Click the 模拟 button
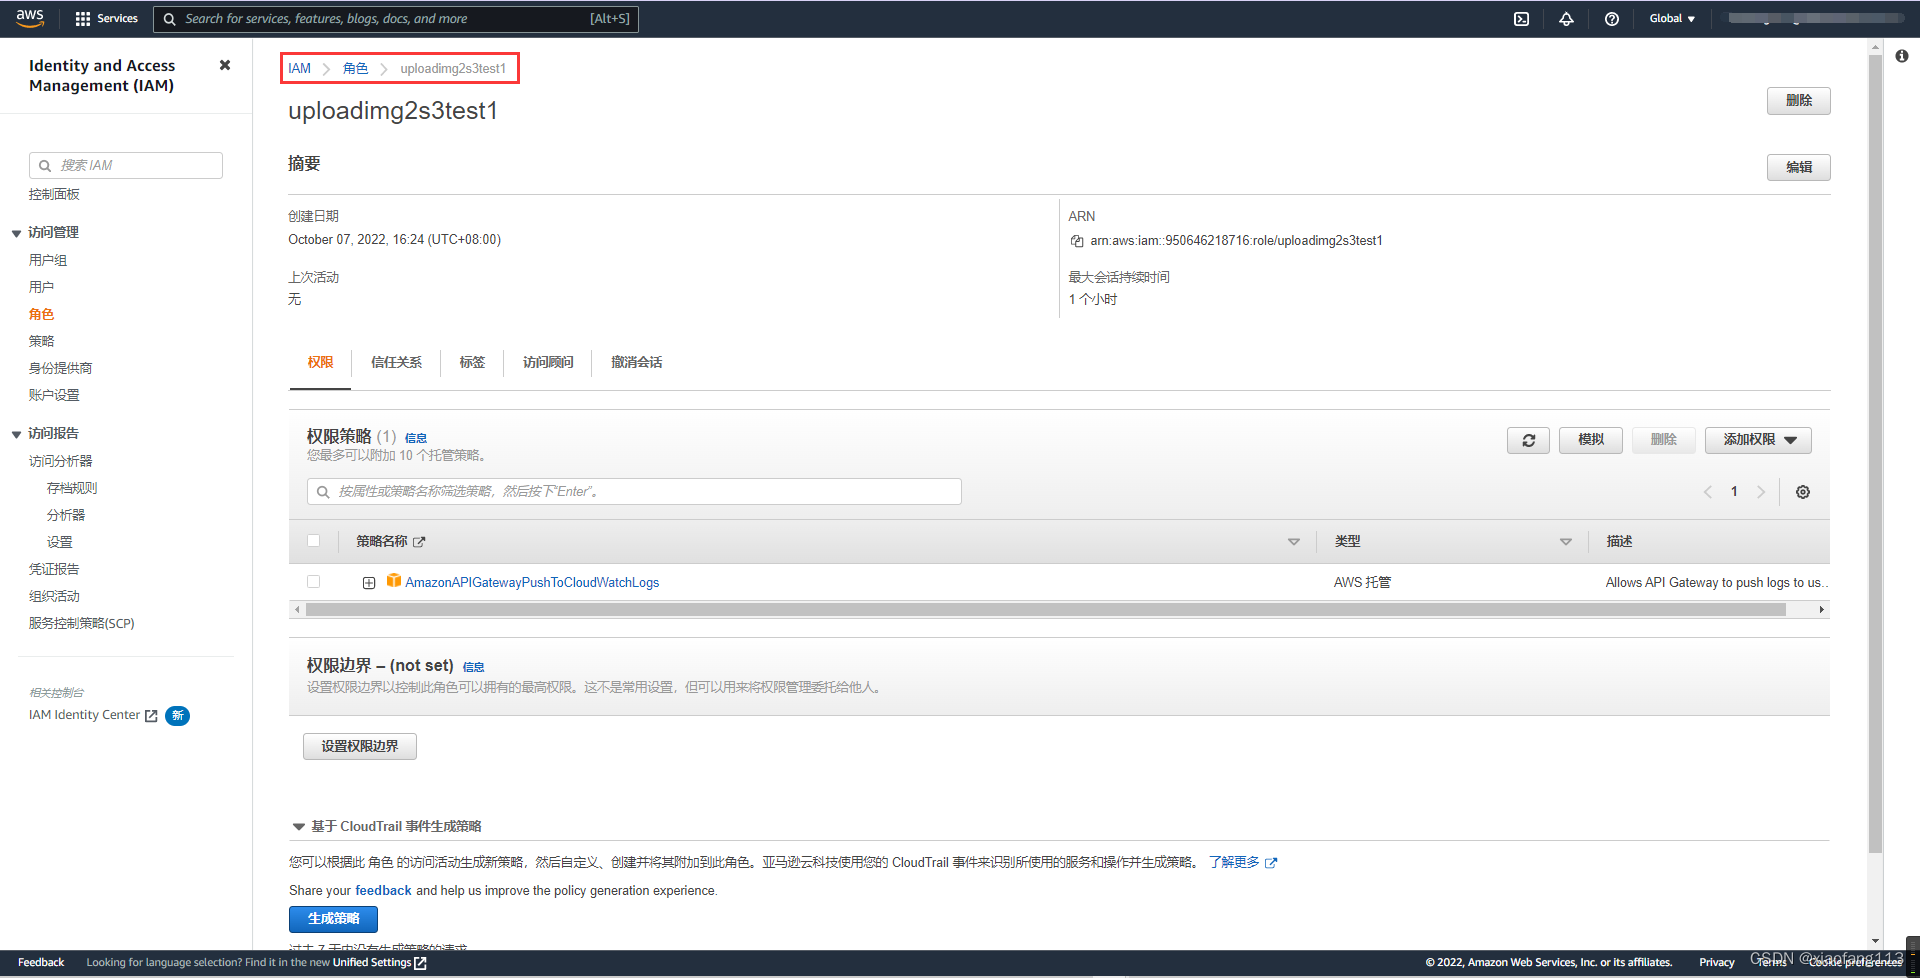 (1590, 440)
